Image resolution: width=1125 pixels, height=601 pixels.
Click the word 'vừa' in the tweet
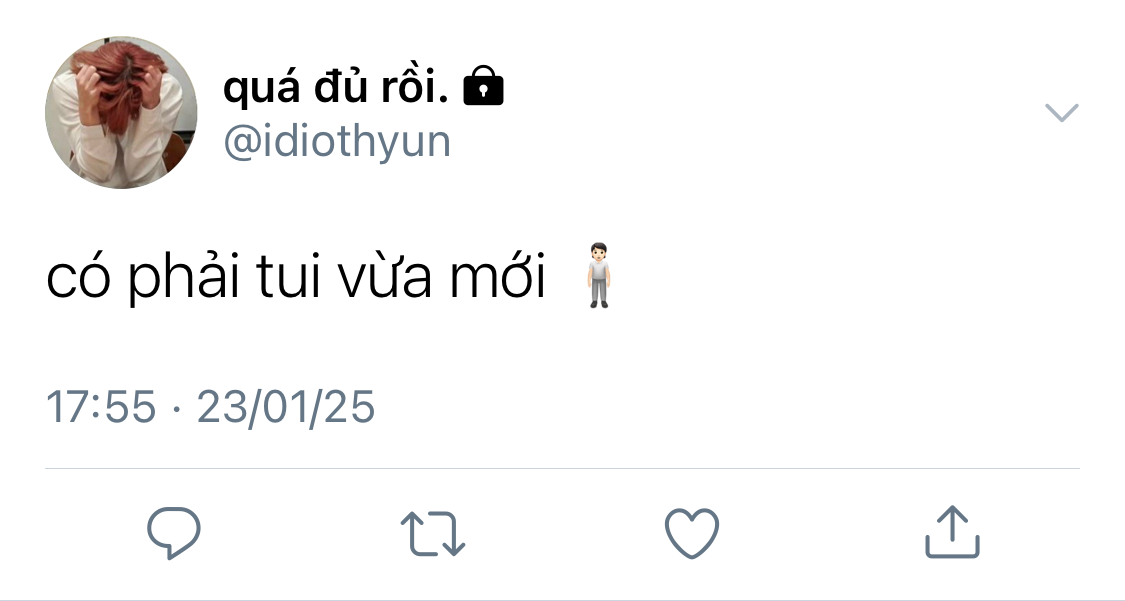[385, 278]
